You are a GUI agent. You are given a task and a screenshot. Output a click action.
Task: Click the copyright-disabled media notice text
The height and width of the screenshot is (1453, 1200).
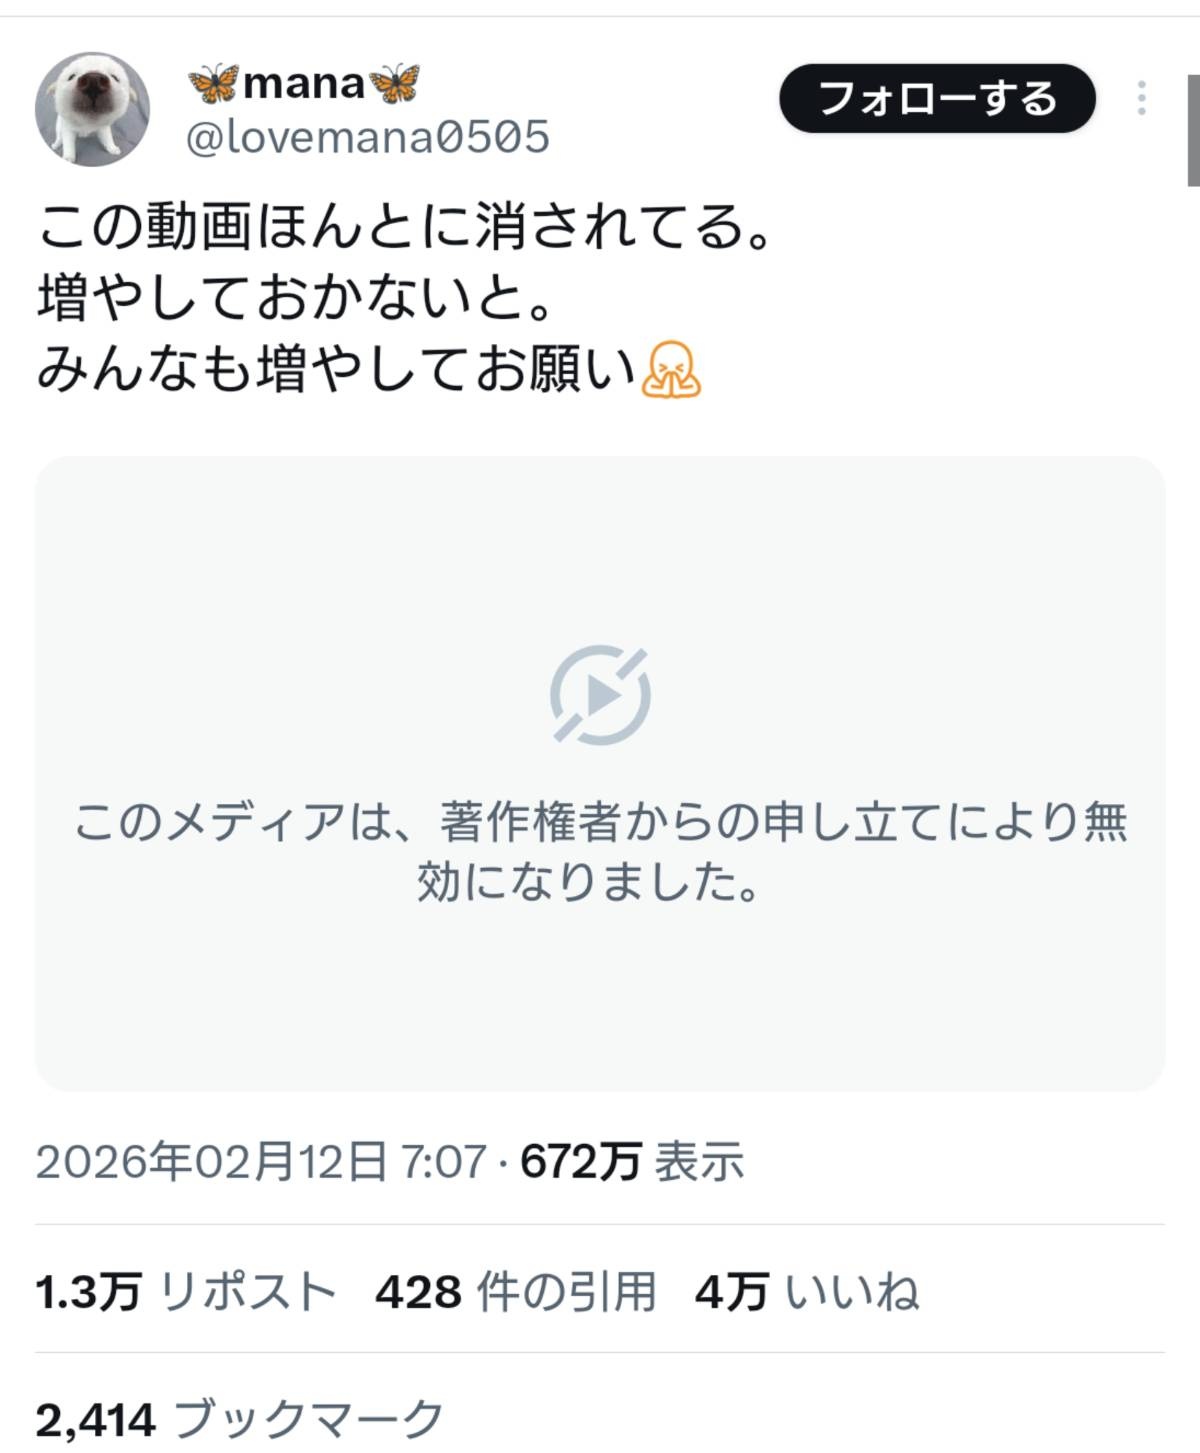600,852
